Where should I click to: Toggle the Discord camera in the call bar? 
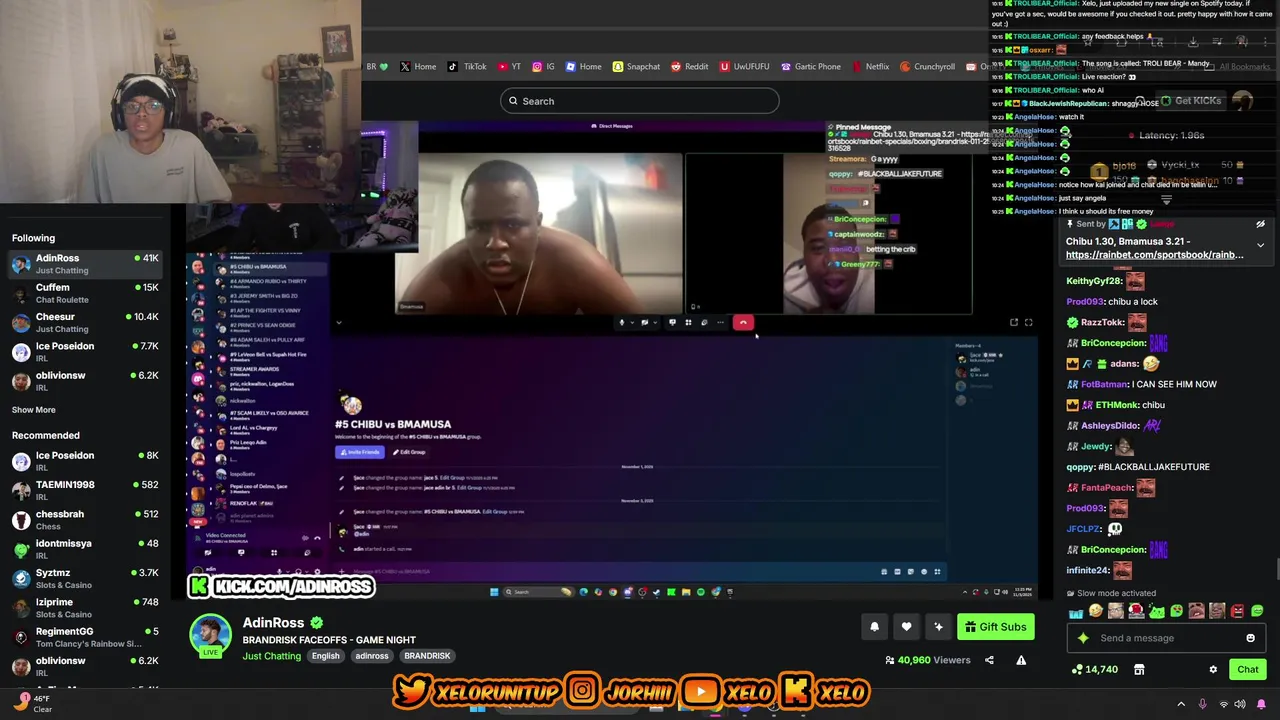tap(645, 322)
